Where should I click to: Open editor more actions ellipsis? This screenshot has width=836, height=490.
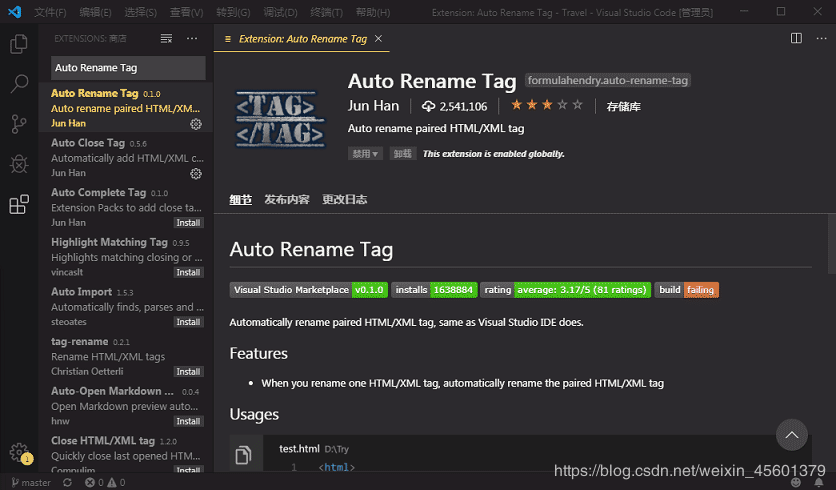tap(820, 38)
